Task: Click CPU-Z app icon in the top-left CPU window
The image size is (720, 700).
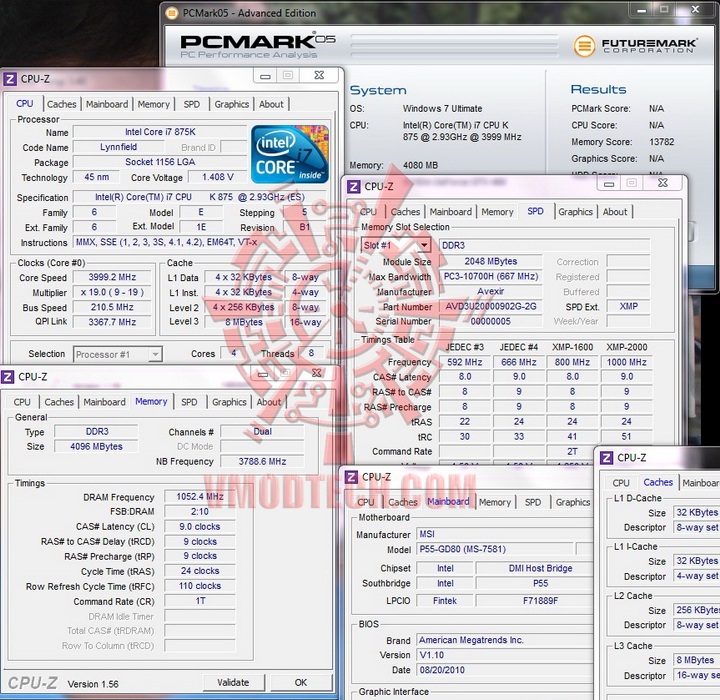Action: pos(10,79)
